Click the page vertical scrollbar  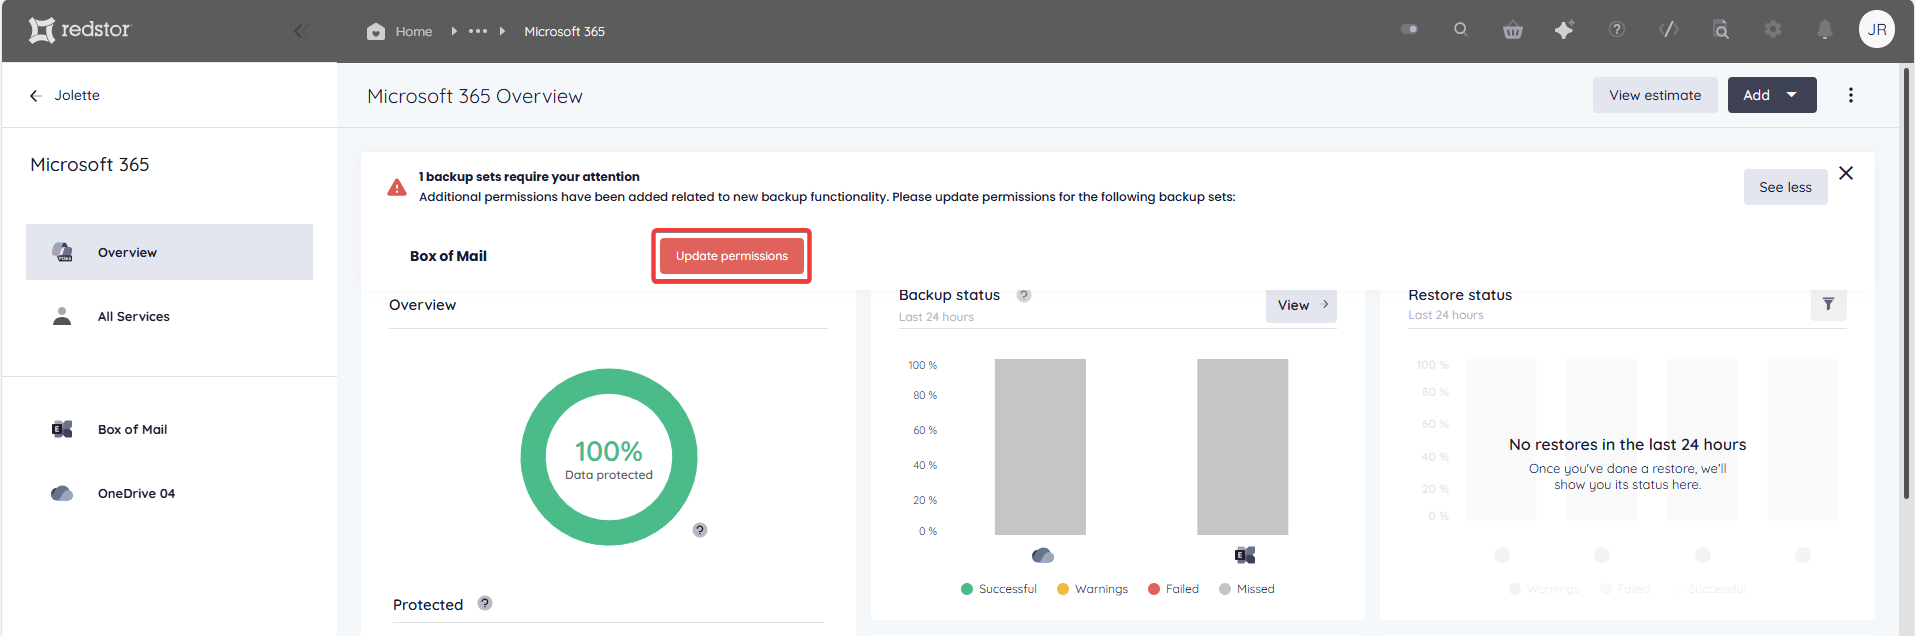point(1906,283)
